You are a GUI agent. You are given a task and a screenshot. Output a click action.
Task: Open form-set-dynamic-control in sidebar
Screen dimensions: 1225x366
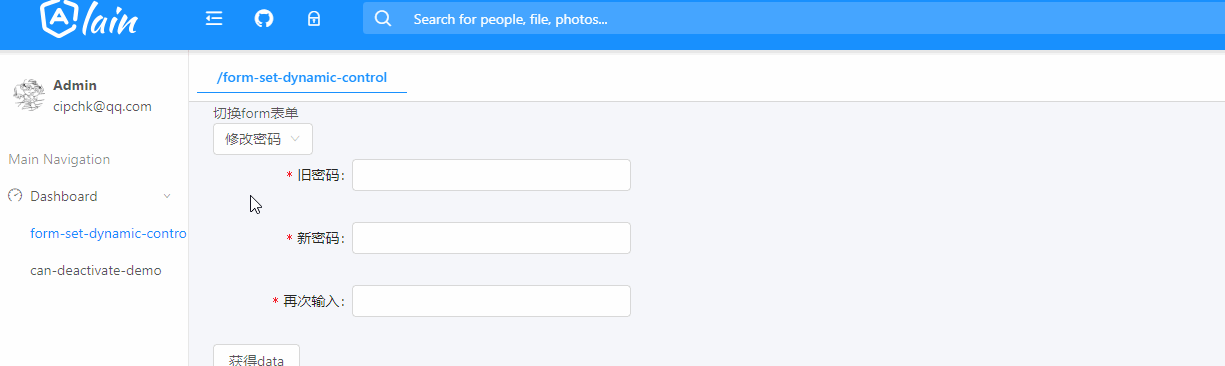tap(109, 233)
